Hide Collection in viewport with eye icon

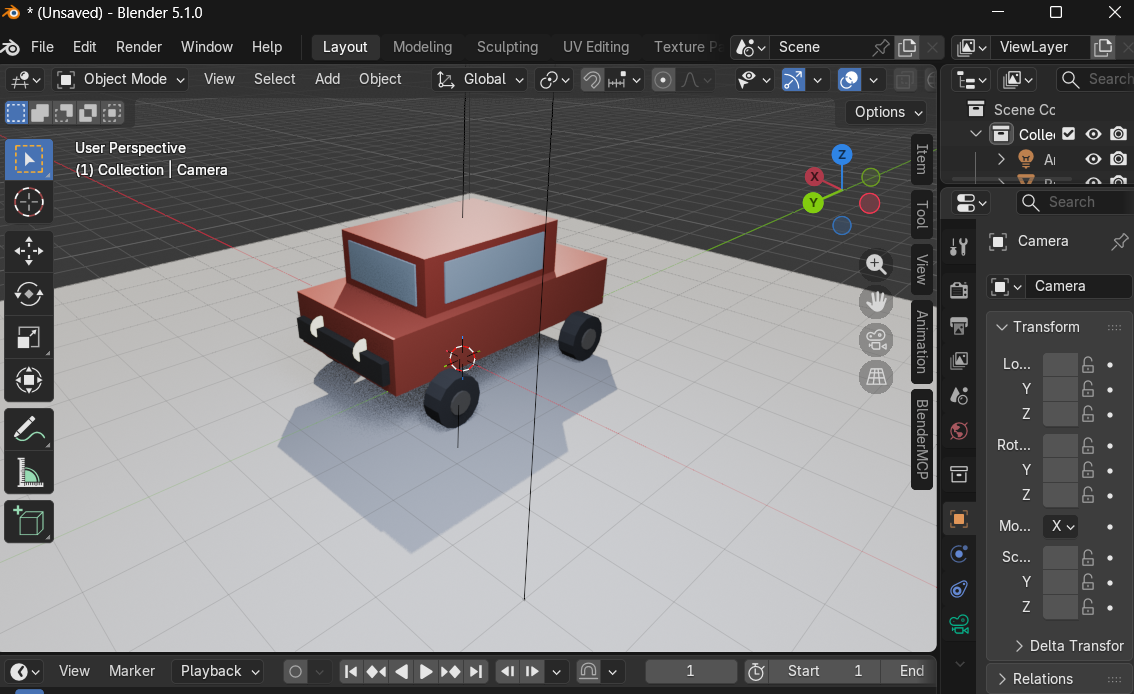pyautogui.click(x=1094, y=134)
